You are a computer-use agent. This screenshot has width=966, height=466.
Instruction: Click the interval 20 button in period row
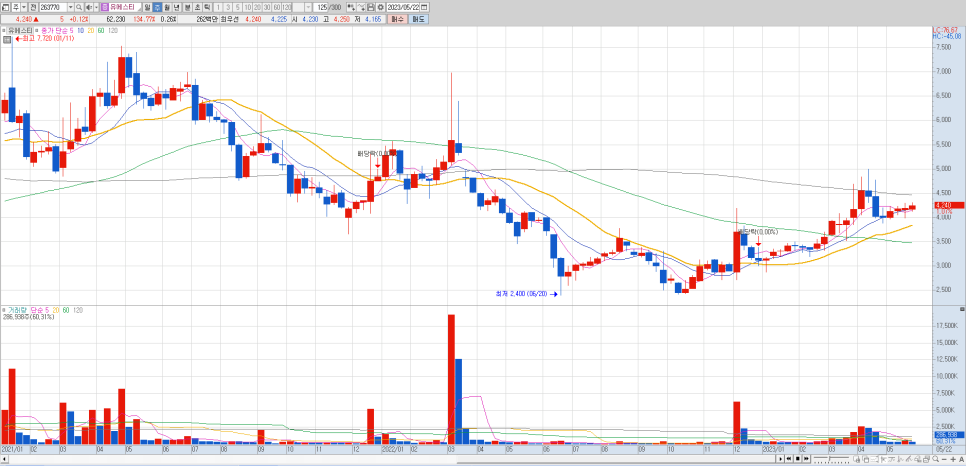tap(258, 7)
